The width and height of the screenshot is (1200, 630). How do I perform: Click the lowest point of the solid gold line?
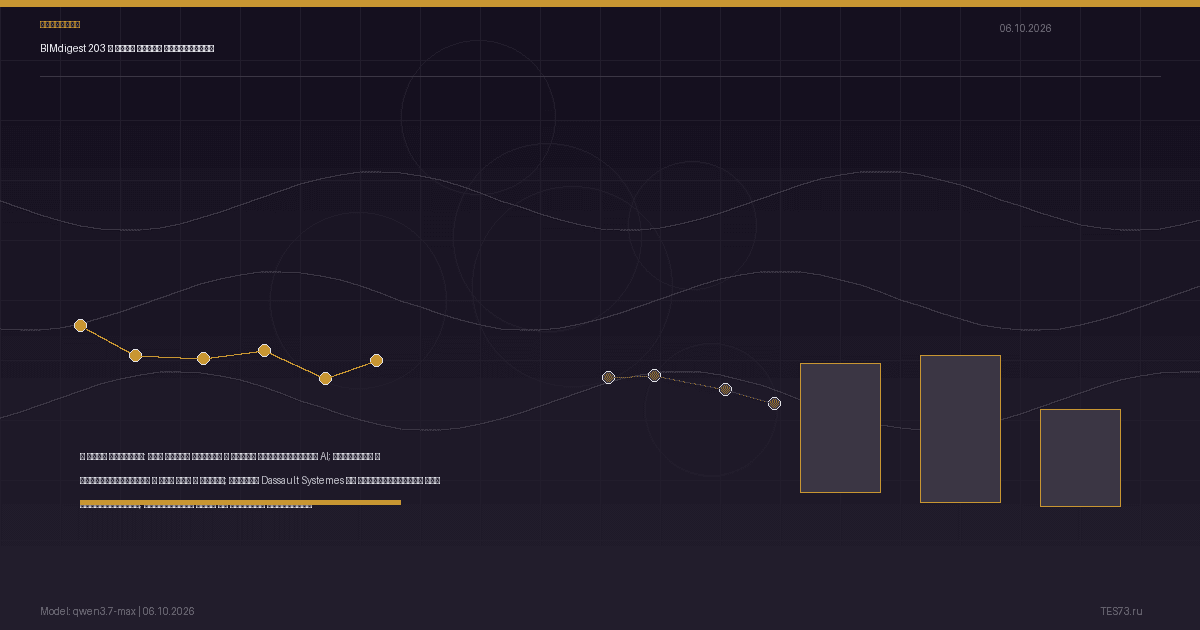click(325, 378)
